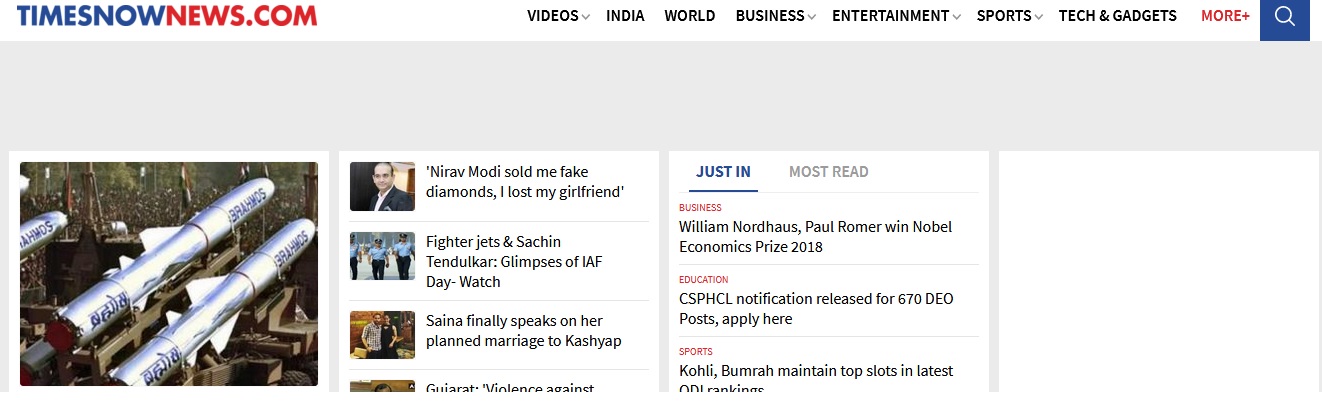Open the CSPHCL notification article
The image size is (1322, 404).
(x=816, y=309)
